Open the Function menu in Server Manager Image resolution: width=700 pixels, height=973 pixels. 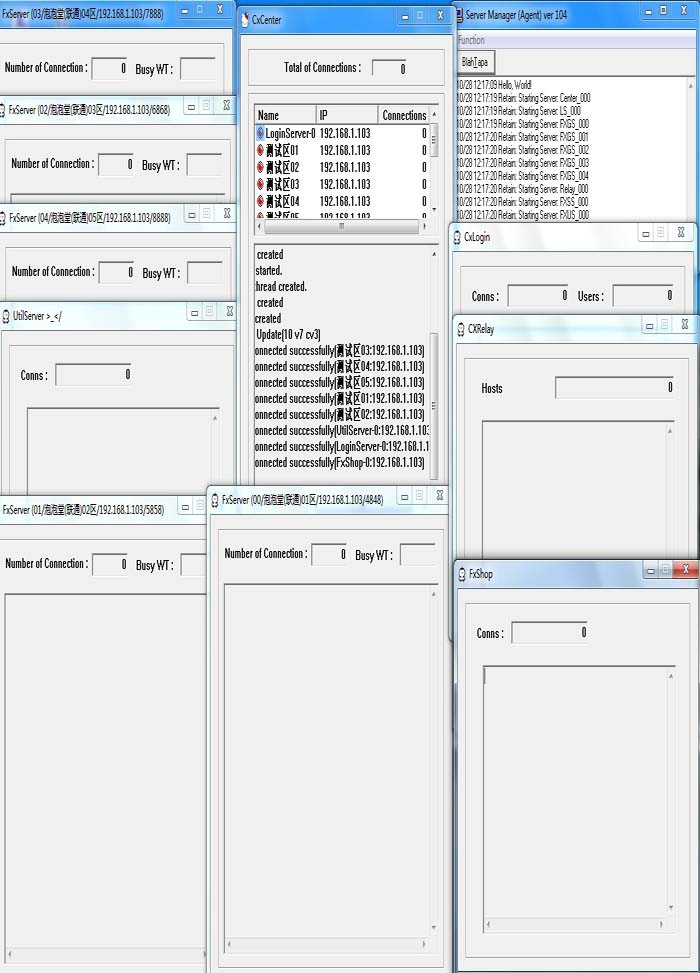click(471, 41)
